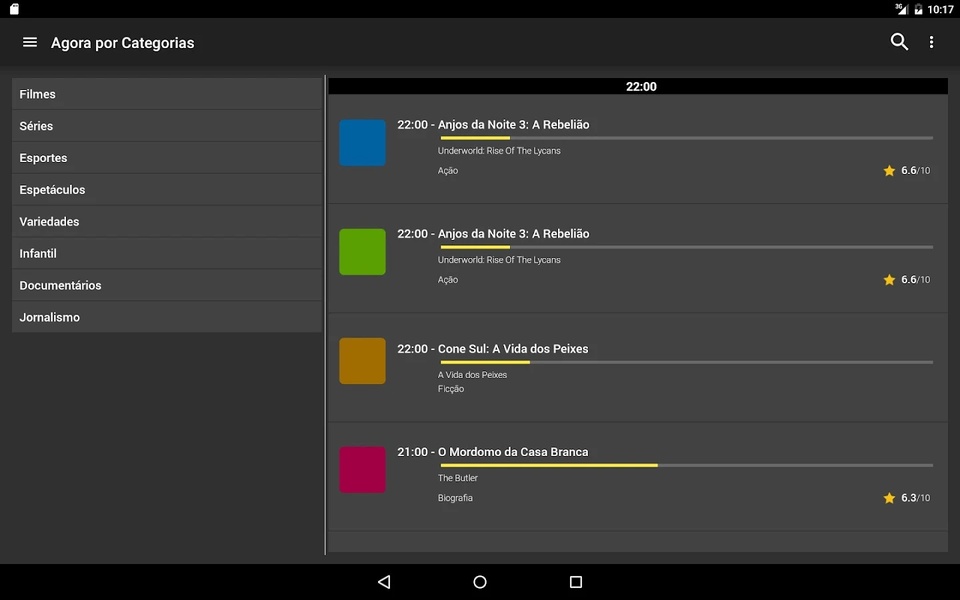Tap the star icon beside 6.3/10 rating

889,498
